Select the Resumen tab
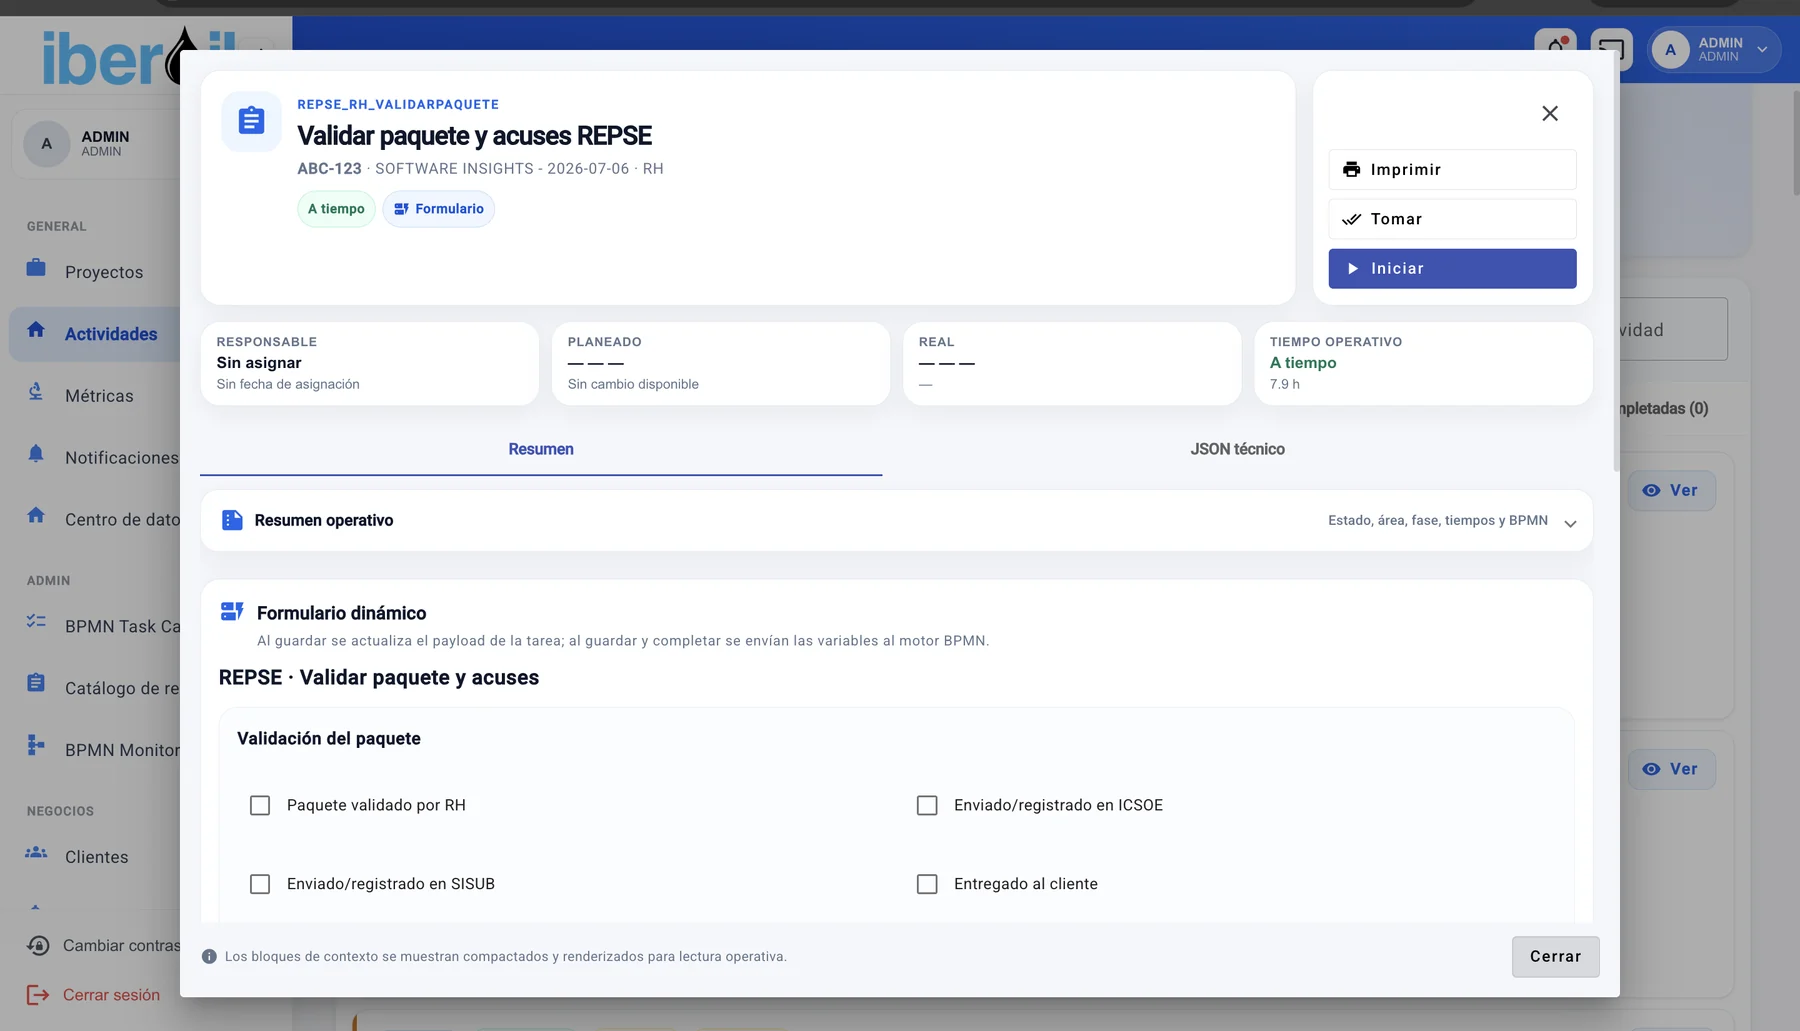This screenshot has width=1800, height=1031. click(541, 449)
